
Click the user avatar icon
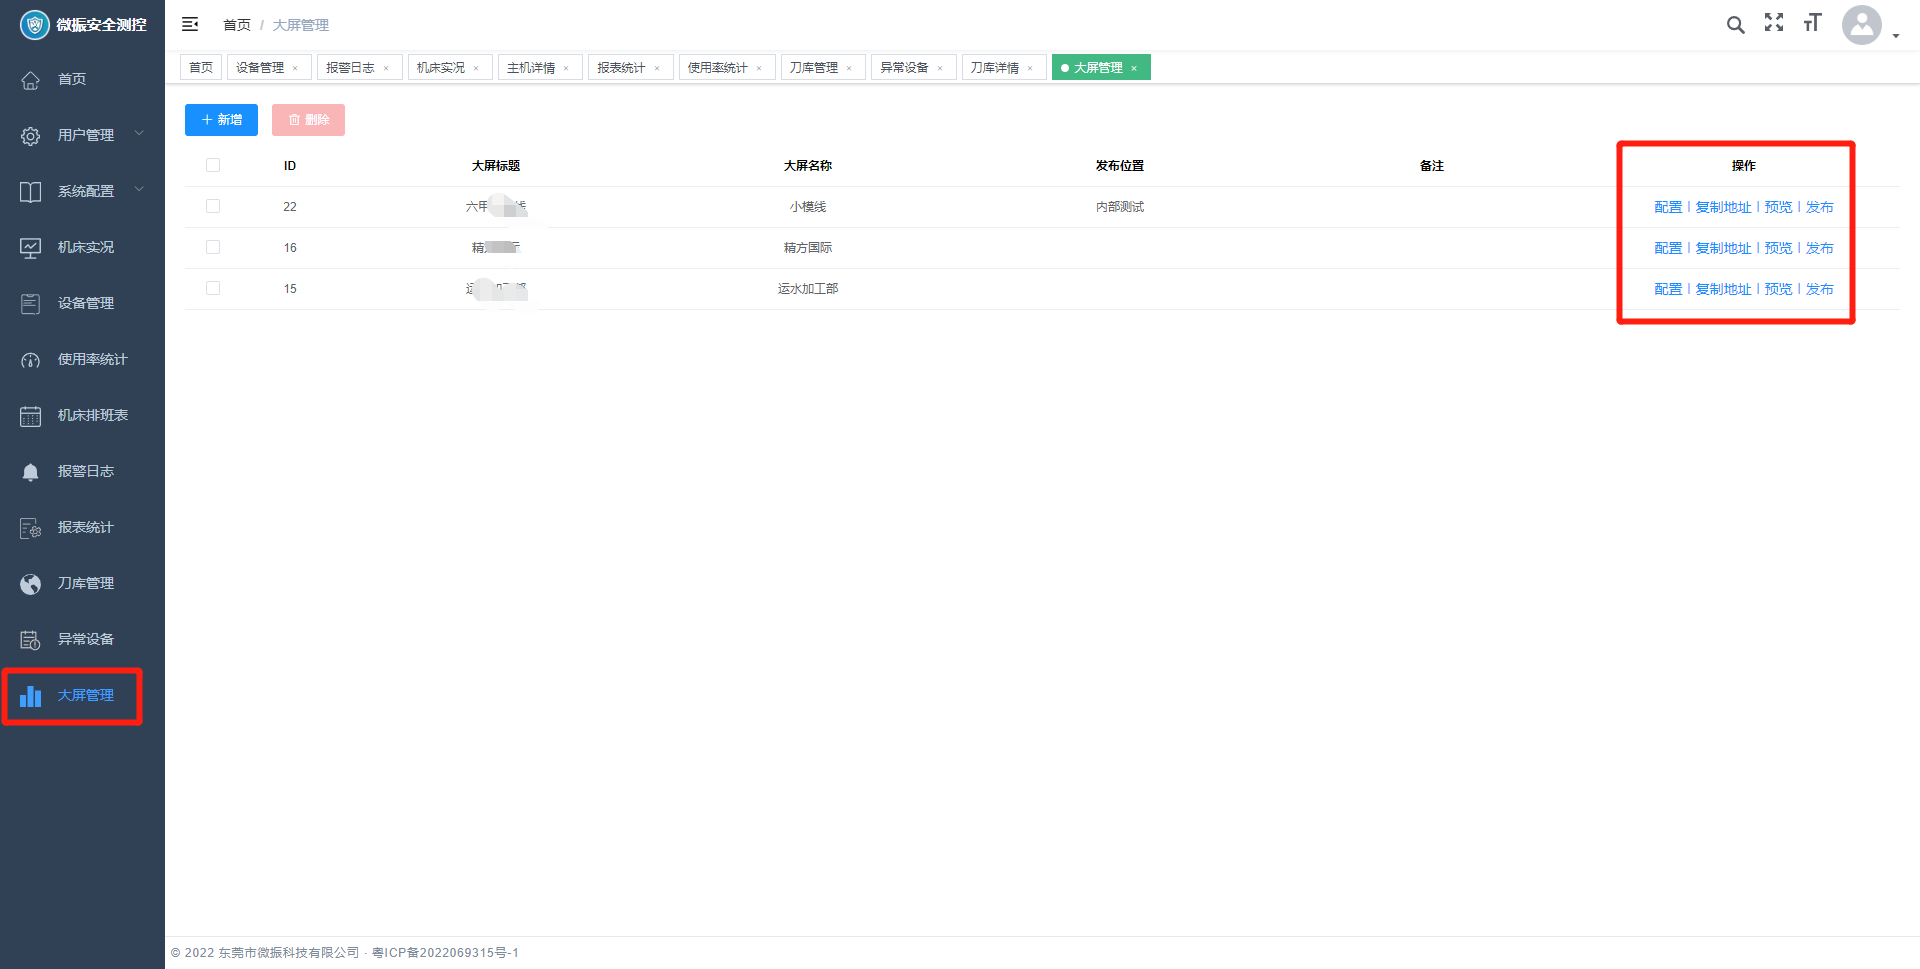pos(1862,25)
